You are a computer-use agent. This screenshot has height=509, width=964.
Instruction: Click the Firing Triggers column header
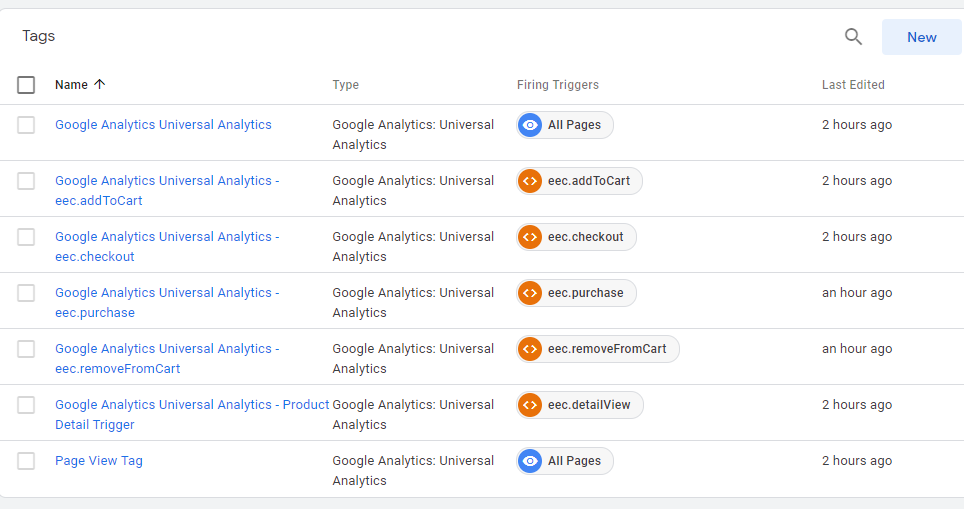click(558, 85)
